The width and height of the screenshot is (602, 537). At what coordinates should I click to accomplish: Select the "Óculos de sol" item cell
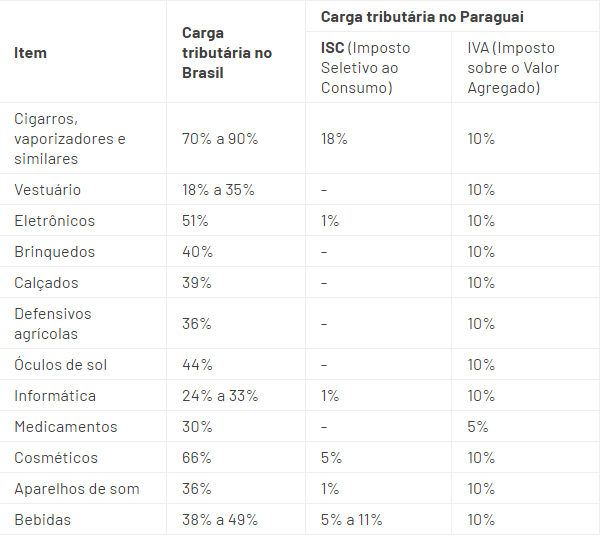point(61,365)
